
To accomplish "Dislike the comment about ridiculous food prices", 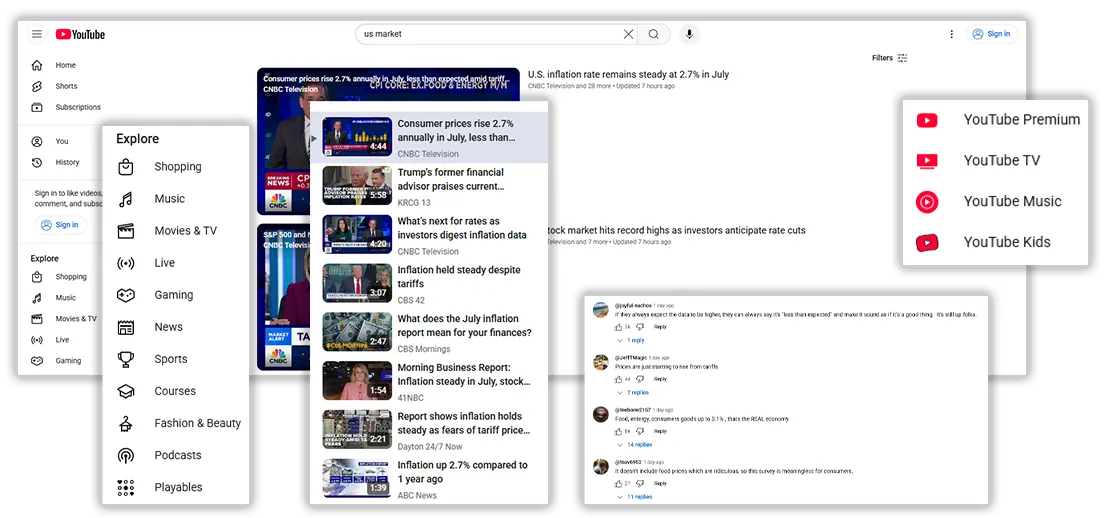I will point(639,483).
